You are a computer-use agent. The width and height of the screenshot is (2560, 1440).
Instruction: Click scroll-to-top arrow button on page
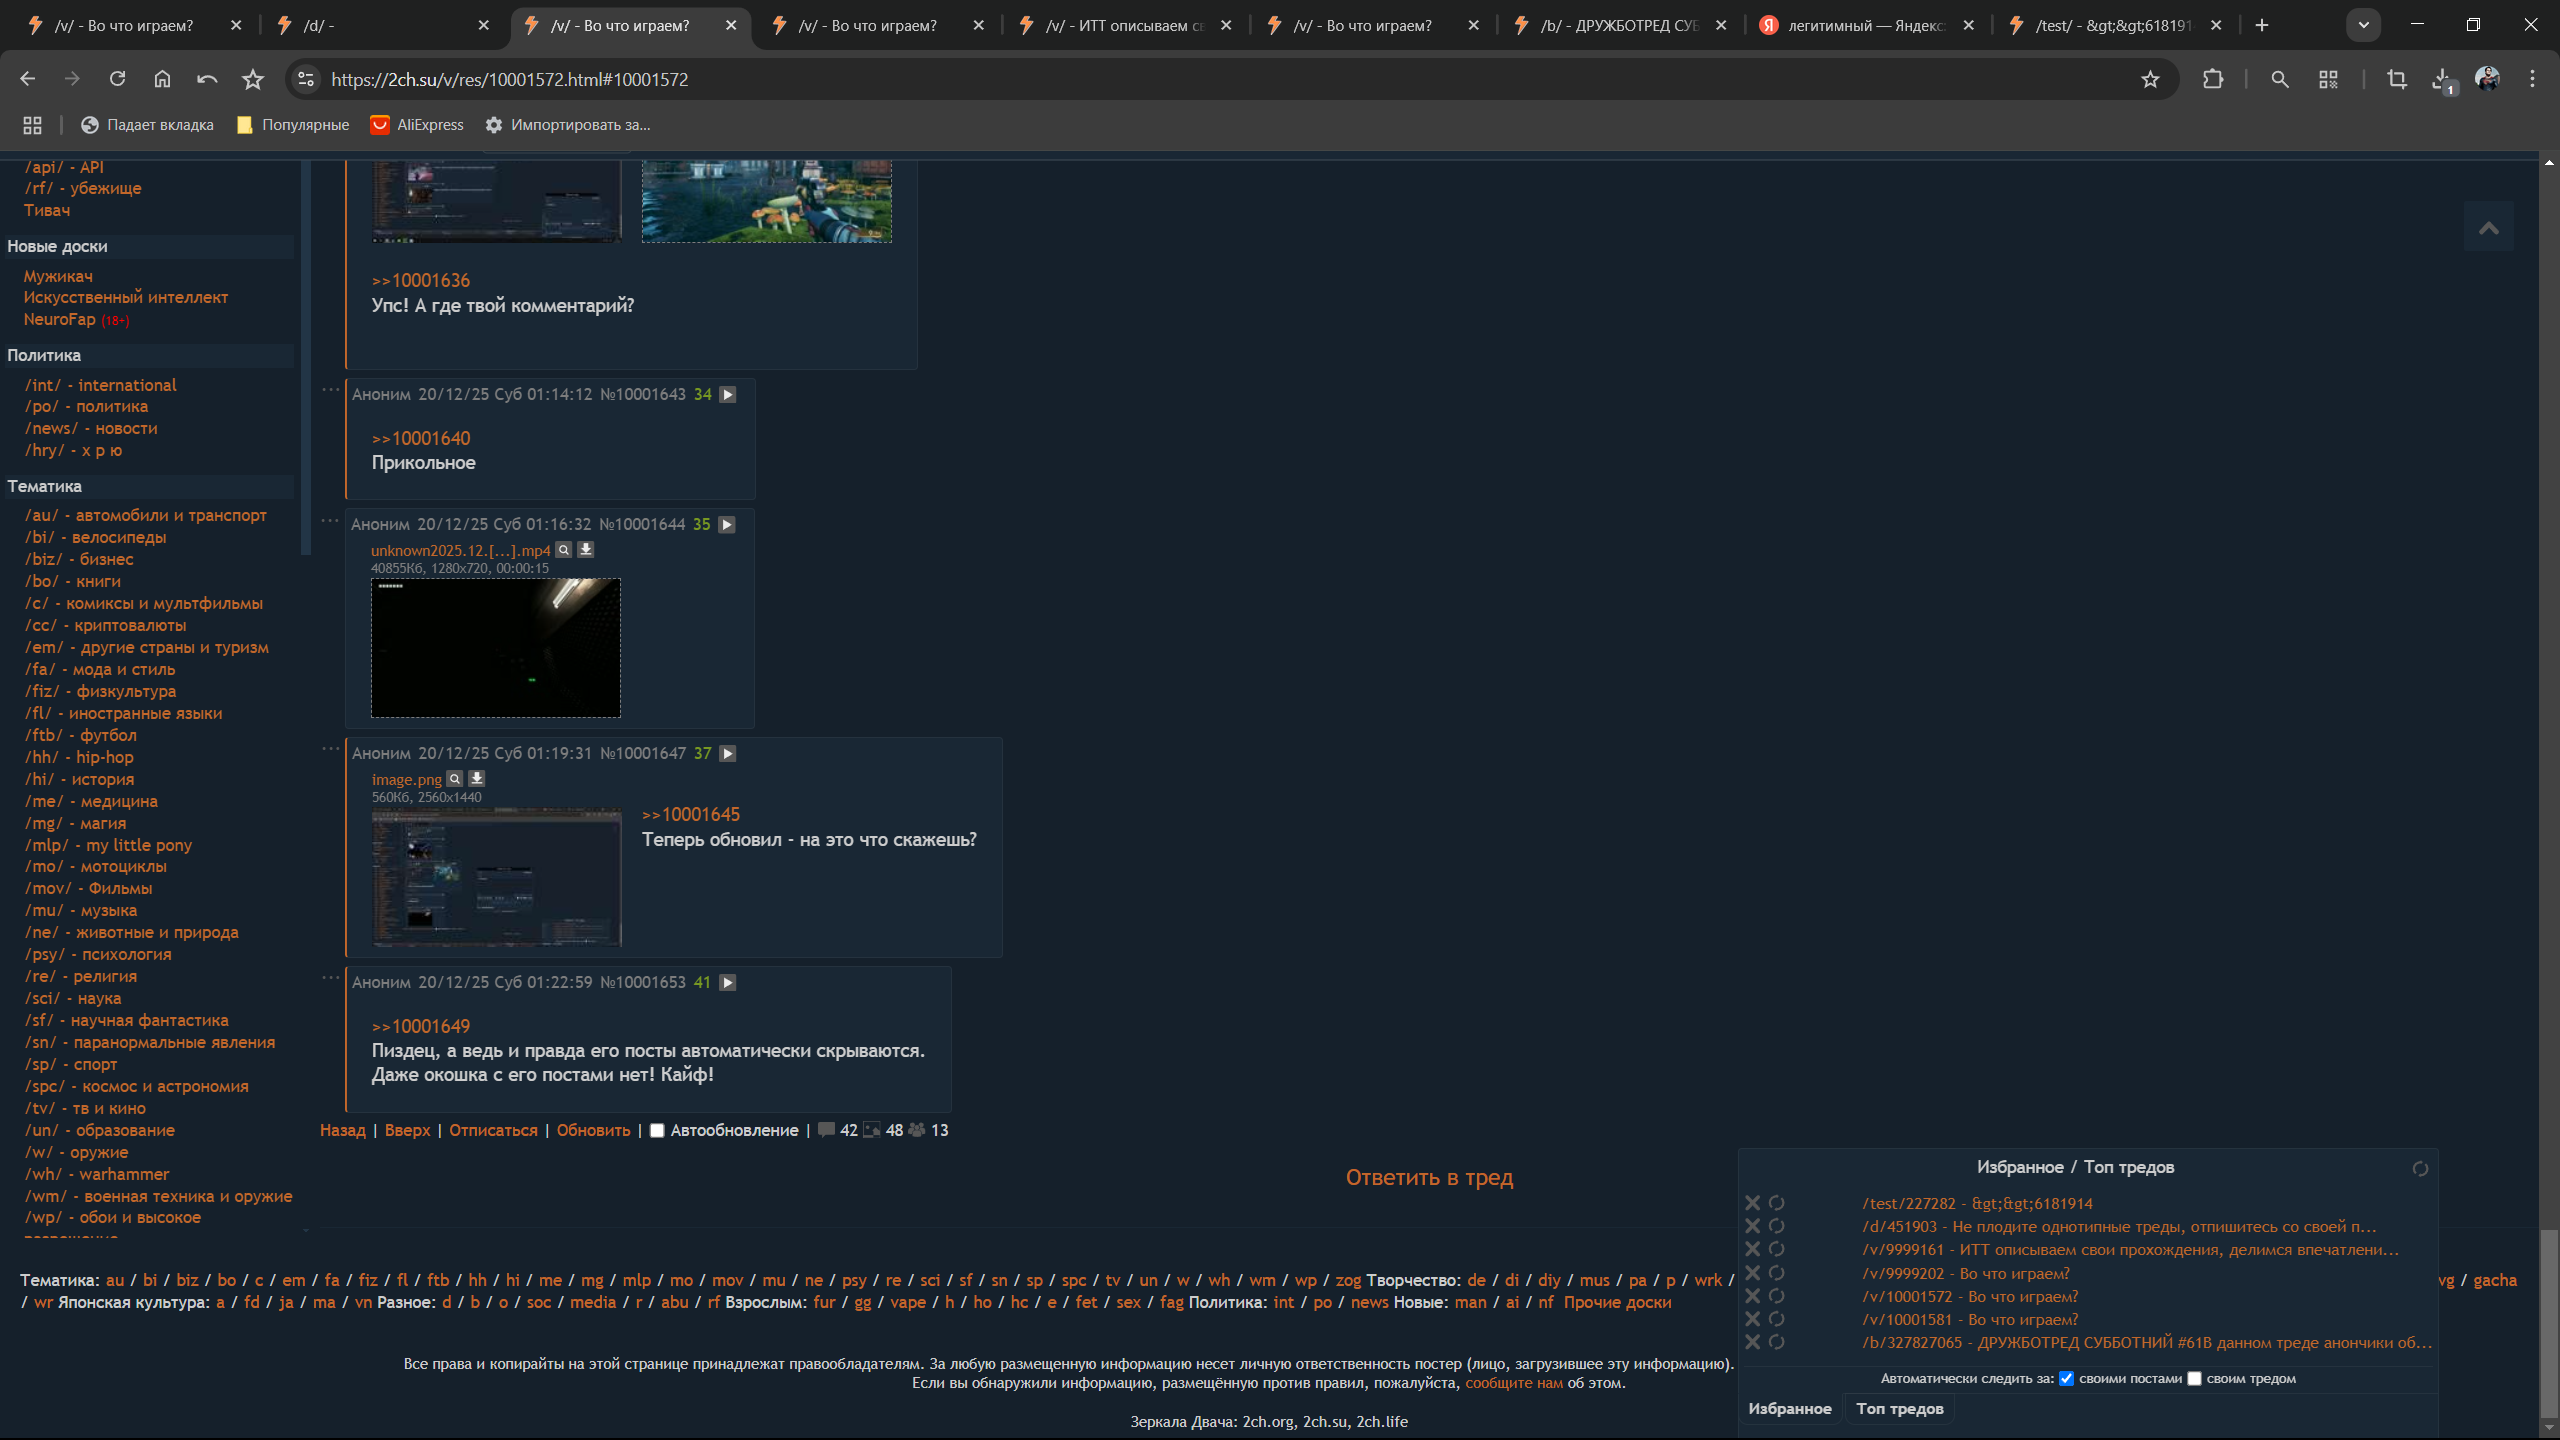click(2489, 228)
